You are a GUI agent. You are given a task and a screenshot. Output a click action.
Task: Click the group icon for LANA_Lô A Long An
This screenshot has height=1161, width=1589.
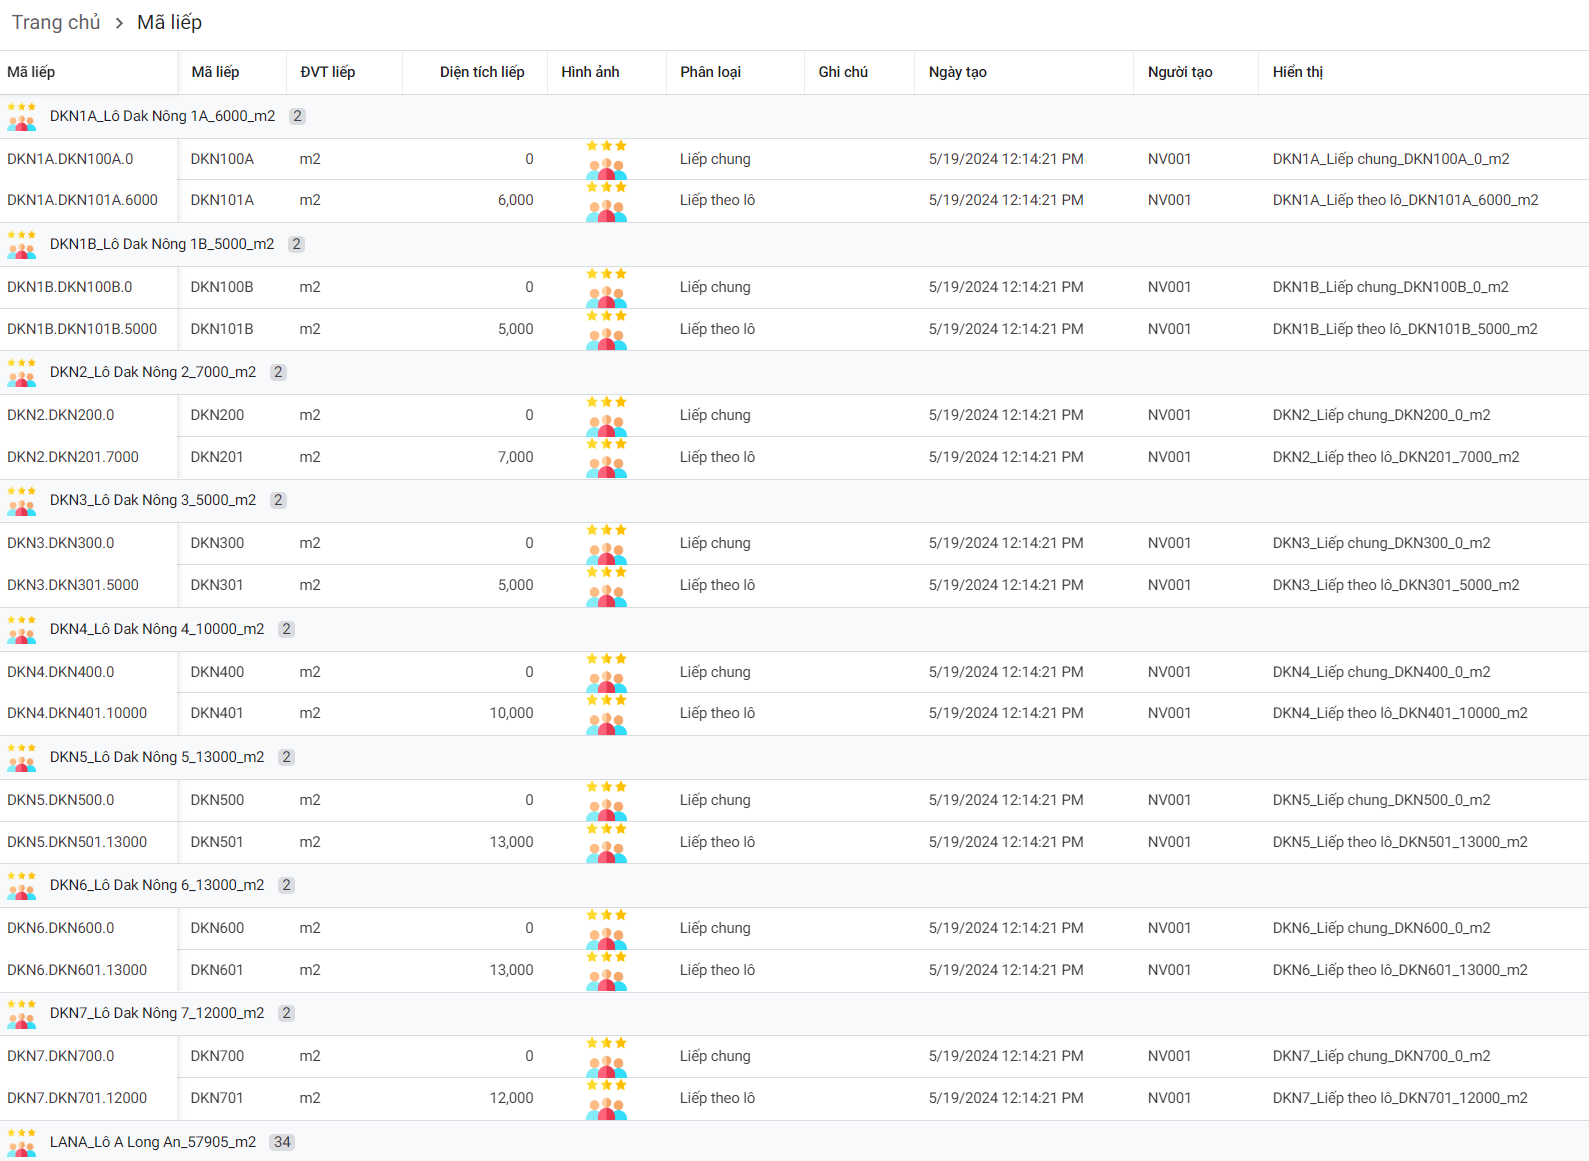(21, 1142)
